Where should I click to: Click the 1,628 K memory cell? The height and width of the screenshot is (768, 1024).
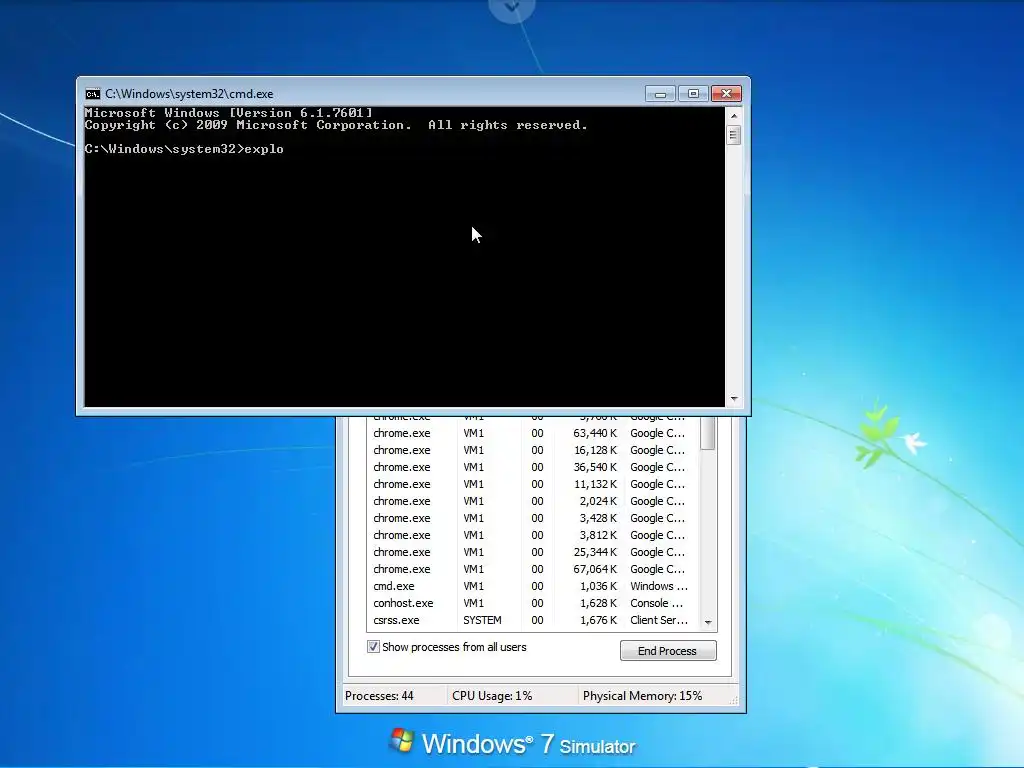(x=598, y=603)
